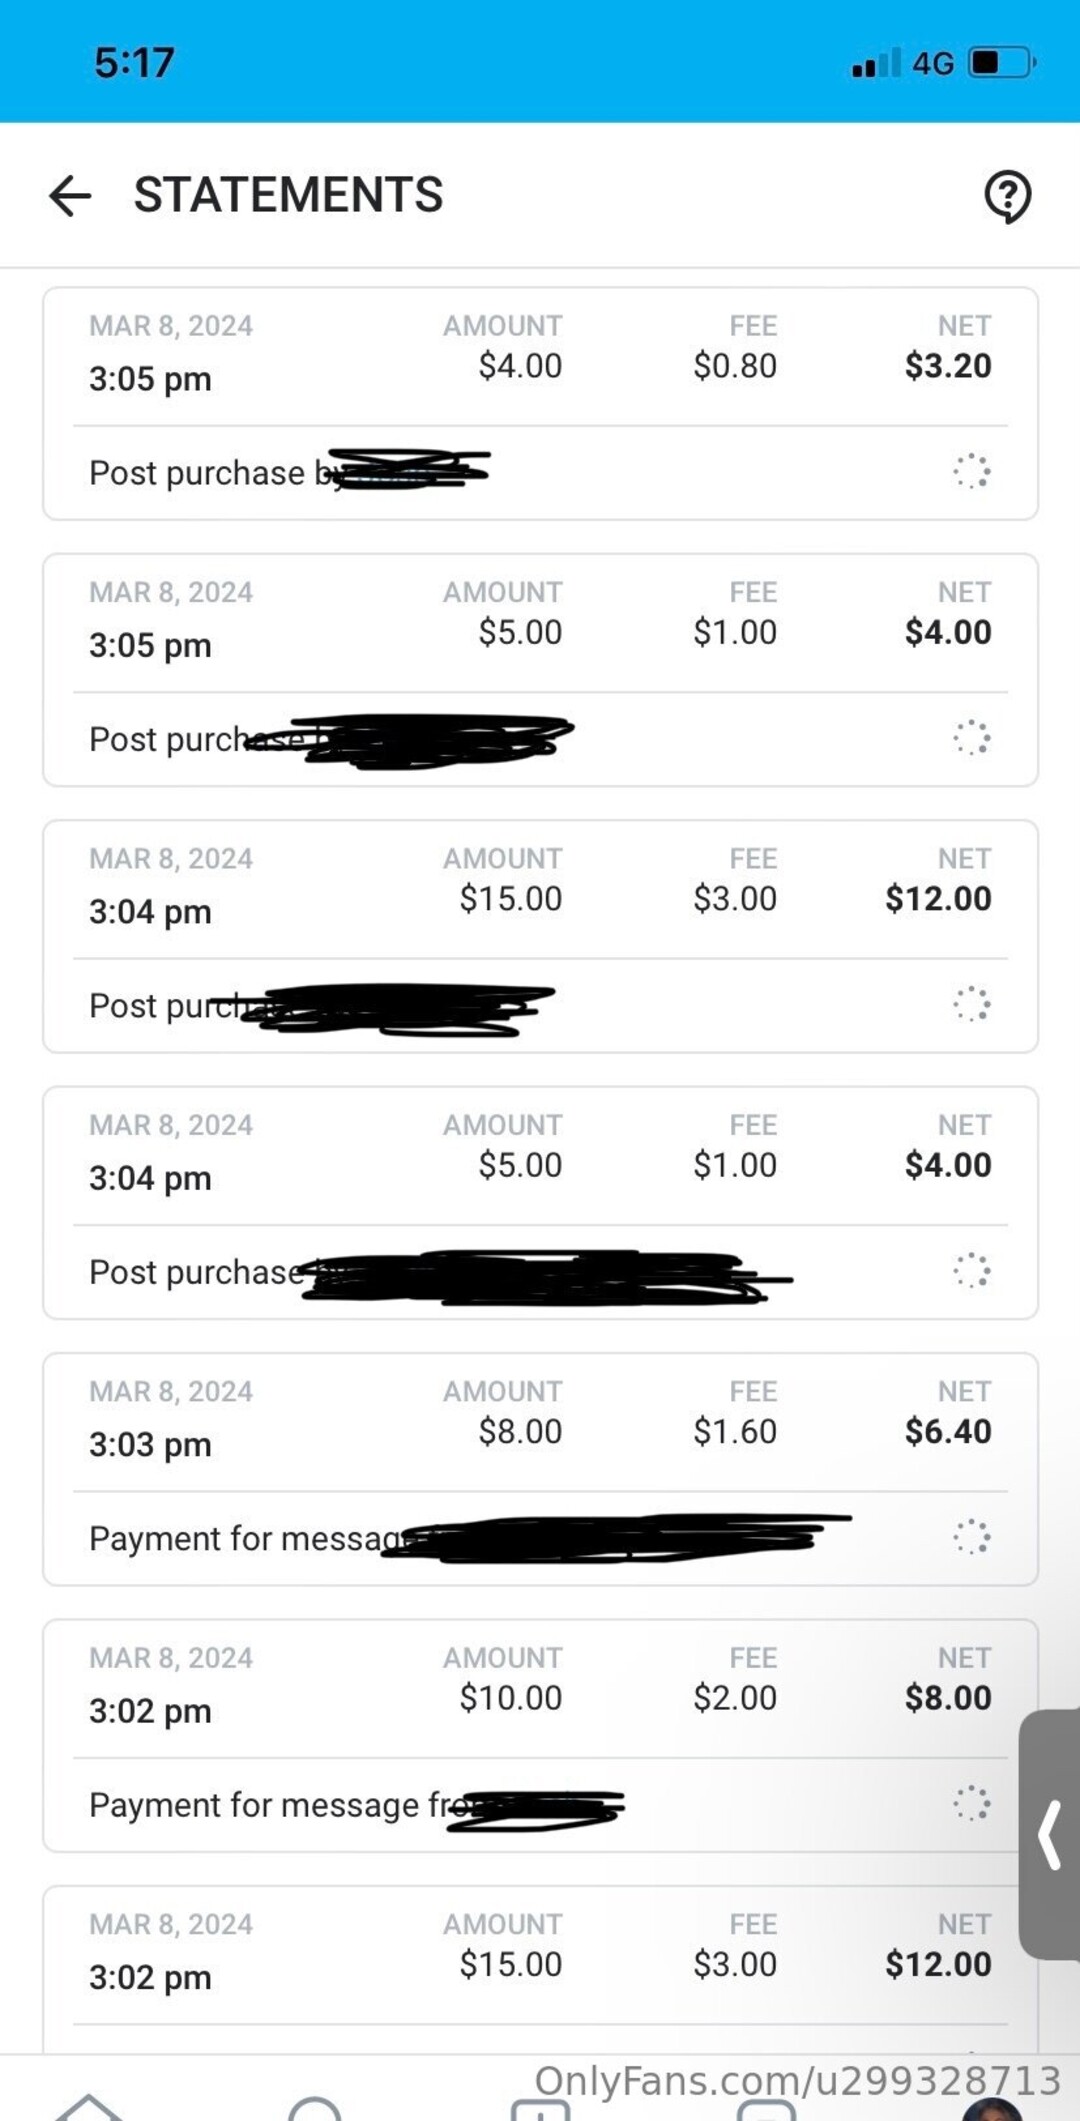Expand the gray side panel chevron handle
This screenshot has width=1080, height=2121.
coord(1049,1834)
